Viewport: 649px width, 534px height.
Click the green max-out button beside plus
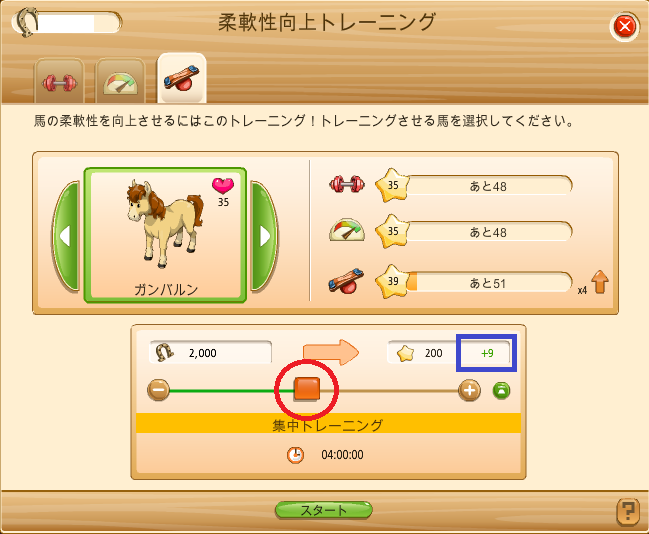coord(501,390)
